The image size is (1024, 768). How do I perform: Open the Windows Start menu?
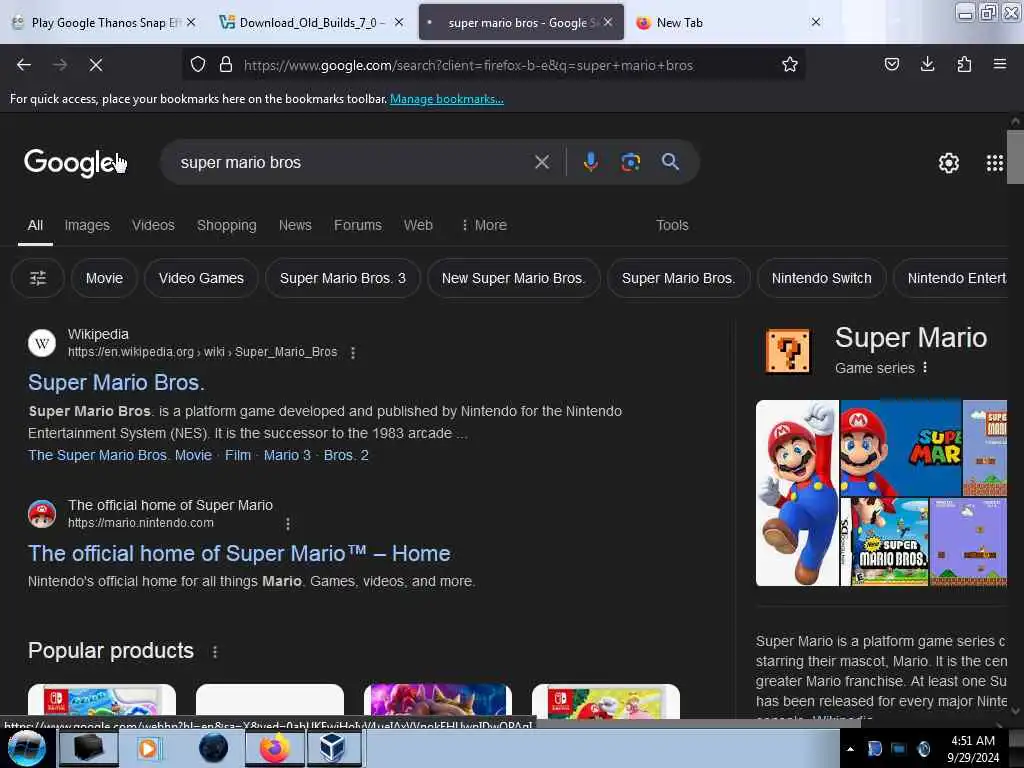point(26,748)
